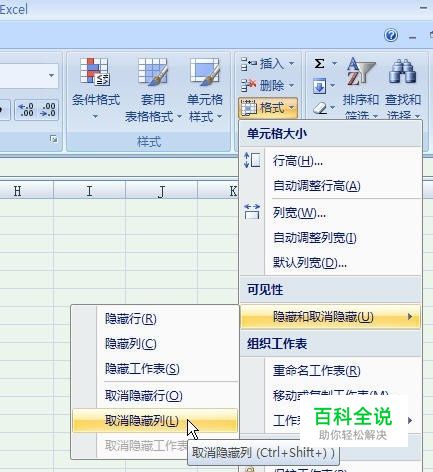Click the Delete (删除) cells icon
This screenshot has width=433, height=472.
tap(248, 85)
